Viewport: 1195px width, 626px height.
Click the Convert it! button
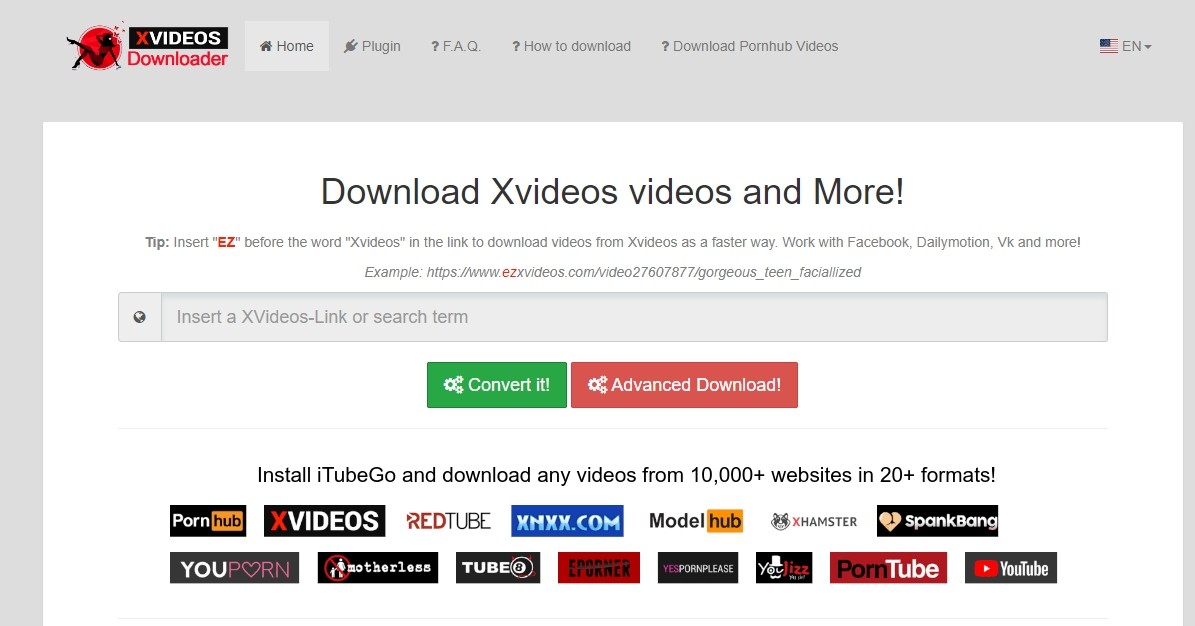pos(496,384)
